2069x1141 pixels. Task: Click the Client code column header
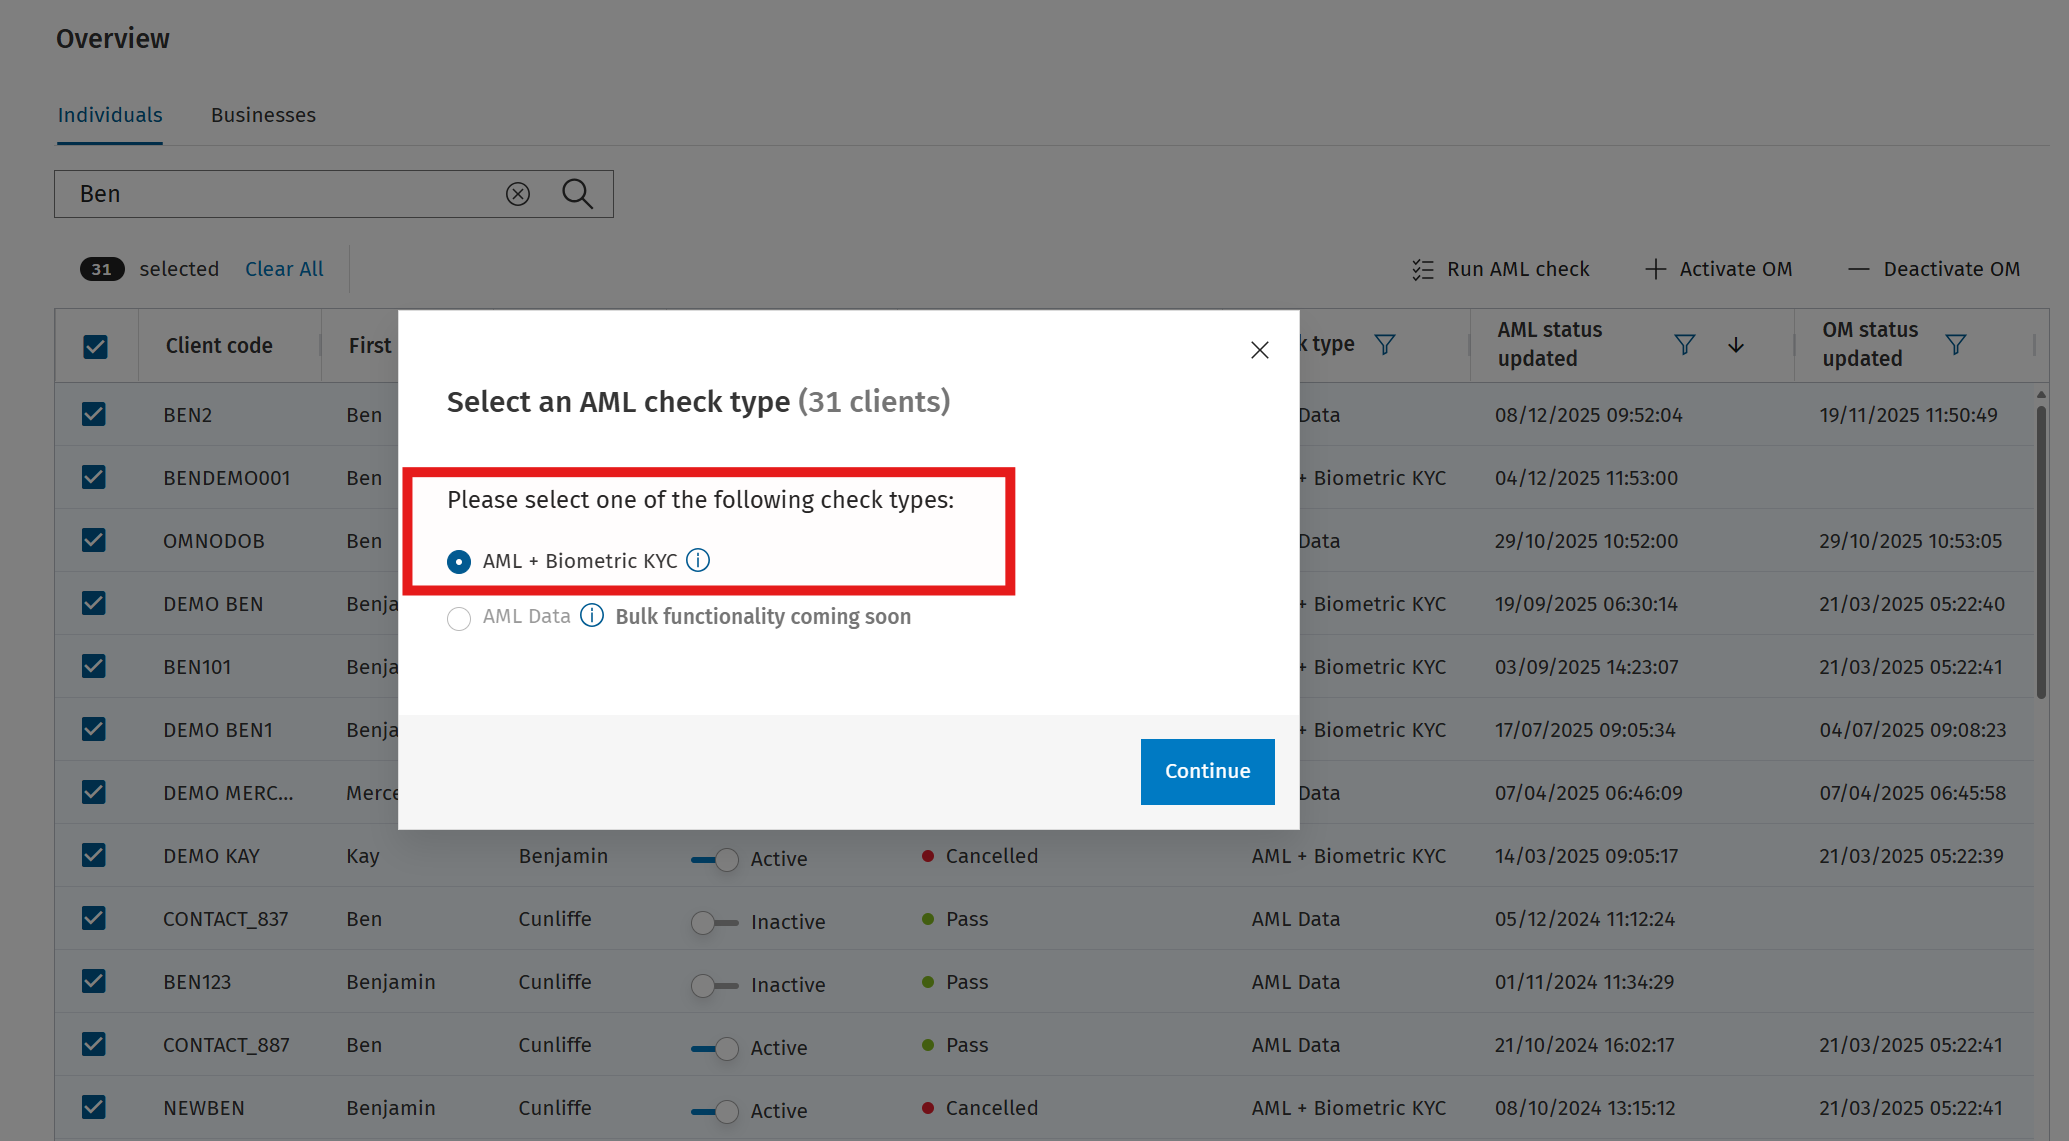click(219, 346)
